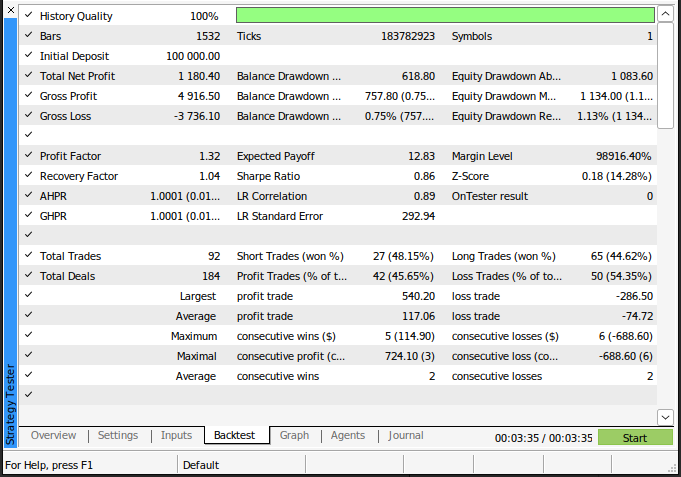Click the maximal consecutive profit 724.10 (3)
The width and height of the screenshot is (681, 477).
point(410,356)
